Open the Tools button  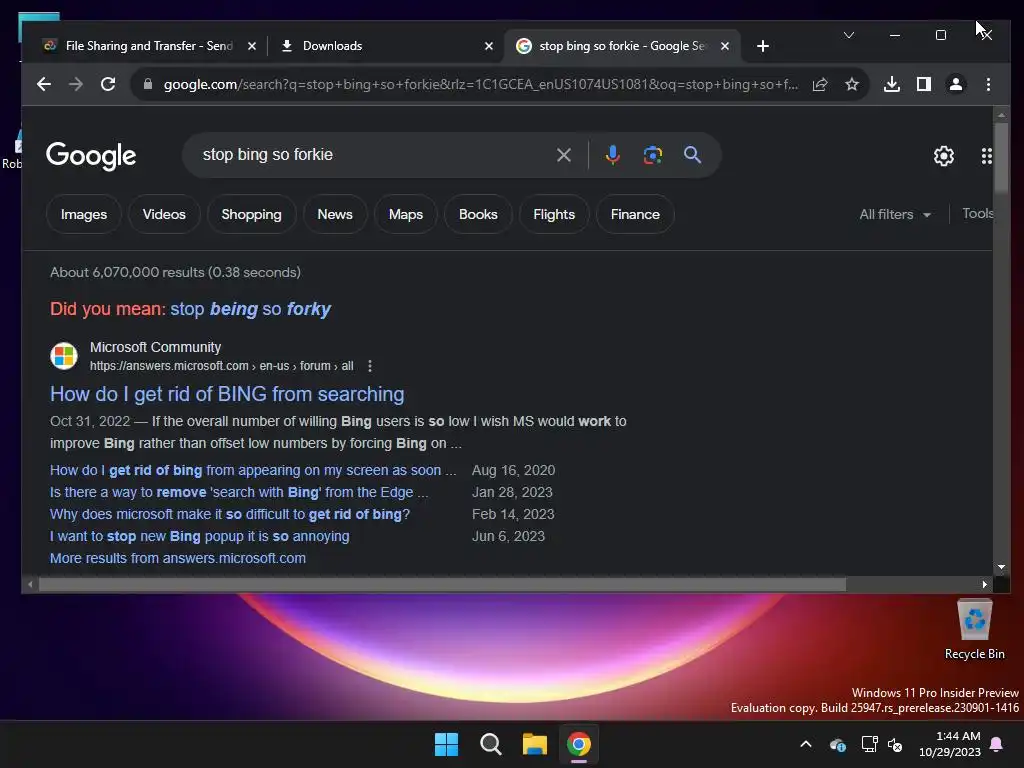[x=978, y=214]
